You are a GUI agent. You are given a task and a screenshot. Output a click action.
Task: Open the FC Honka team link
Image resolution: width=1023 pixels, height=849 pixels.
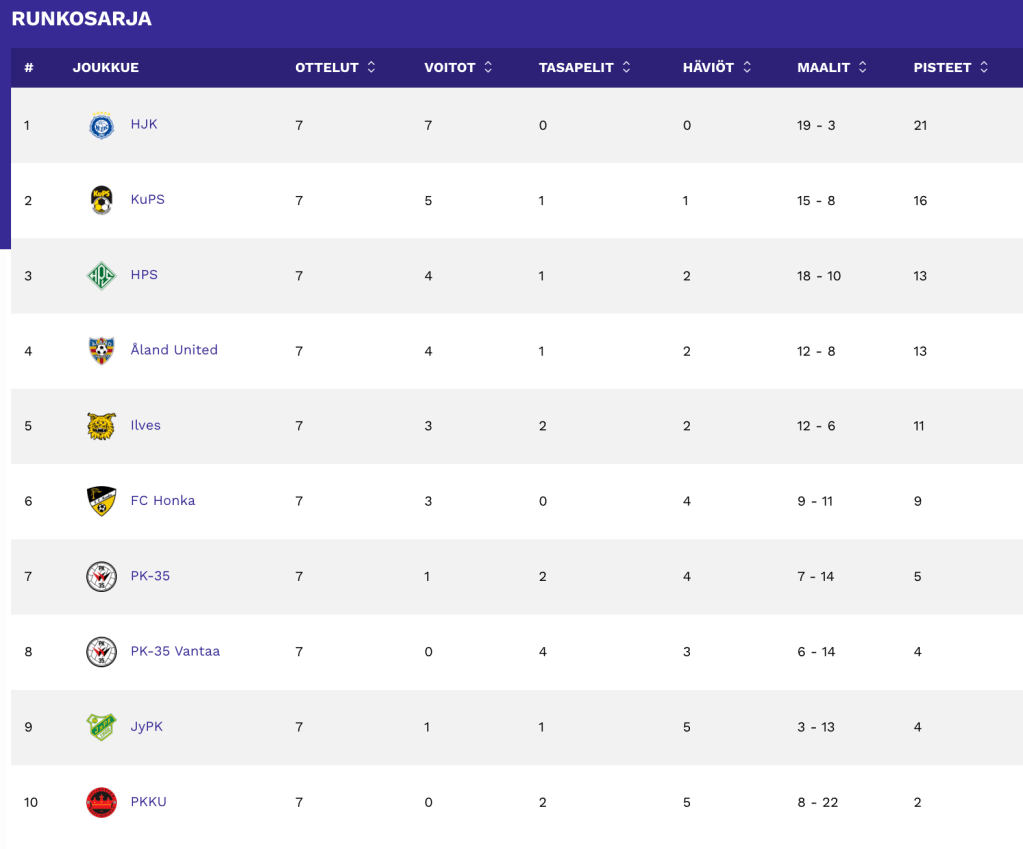click(163, 501)
